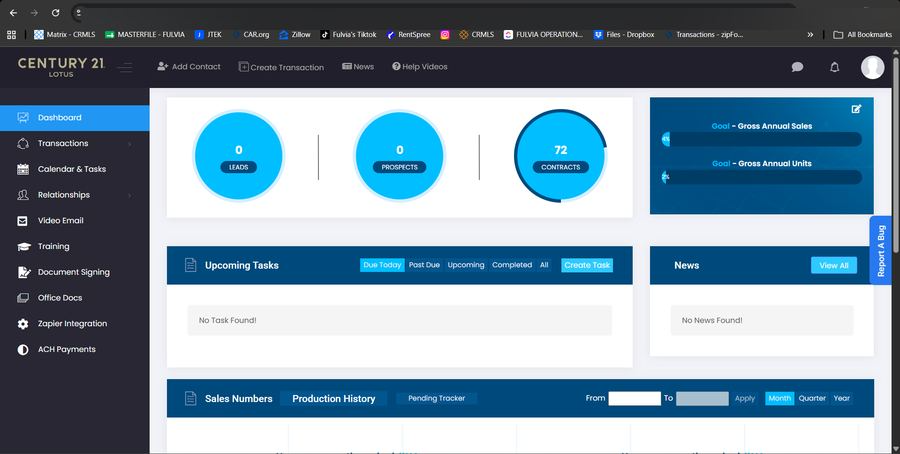Click the "No Task Found!" message
Screen dimensions: 900x454
pos(399,320)
